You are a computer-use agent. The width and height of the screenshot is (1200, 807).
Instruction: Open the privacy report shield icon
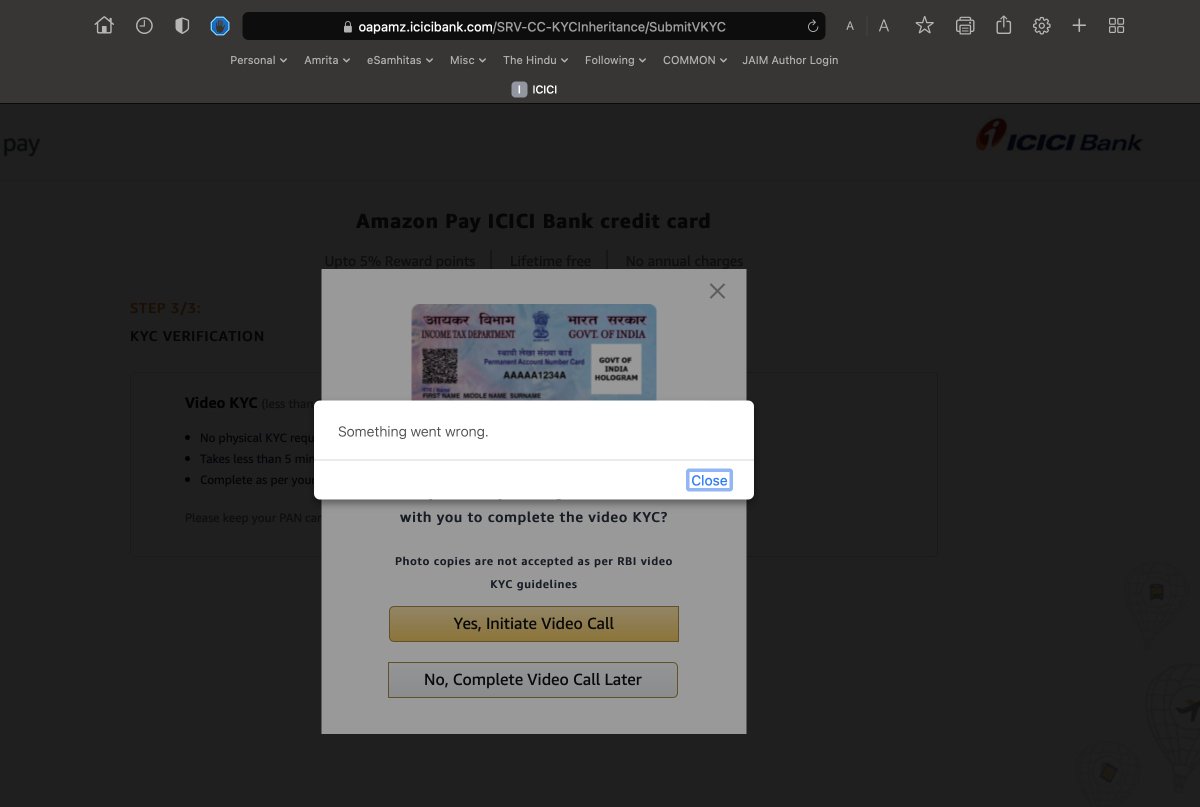(182, 26)
